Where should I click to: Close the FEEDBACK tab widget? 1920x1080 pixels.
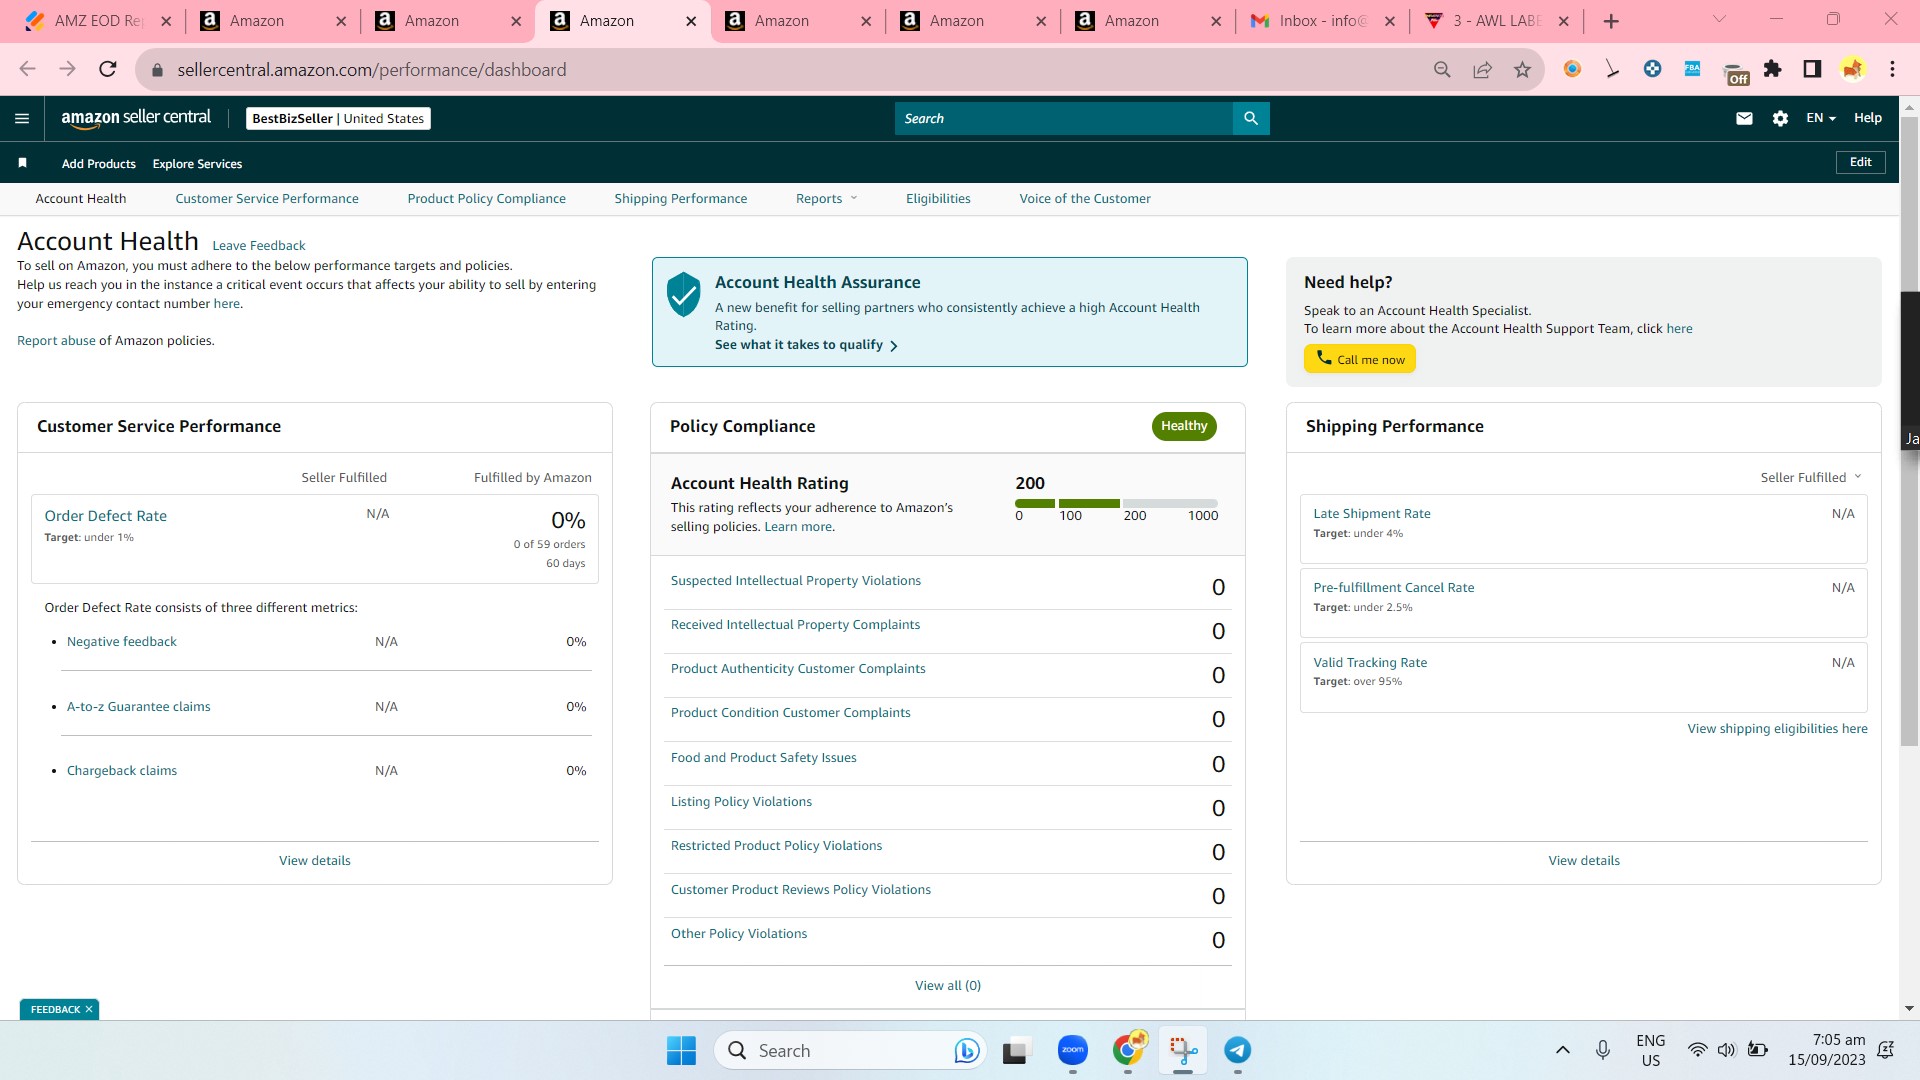(x=89, y=1009)
